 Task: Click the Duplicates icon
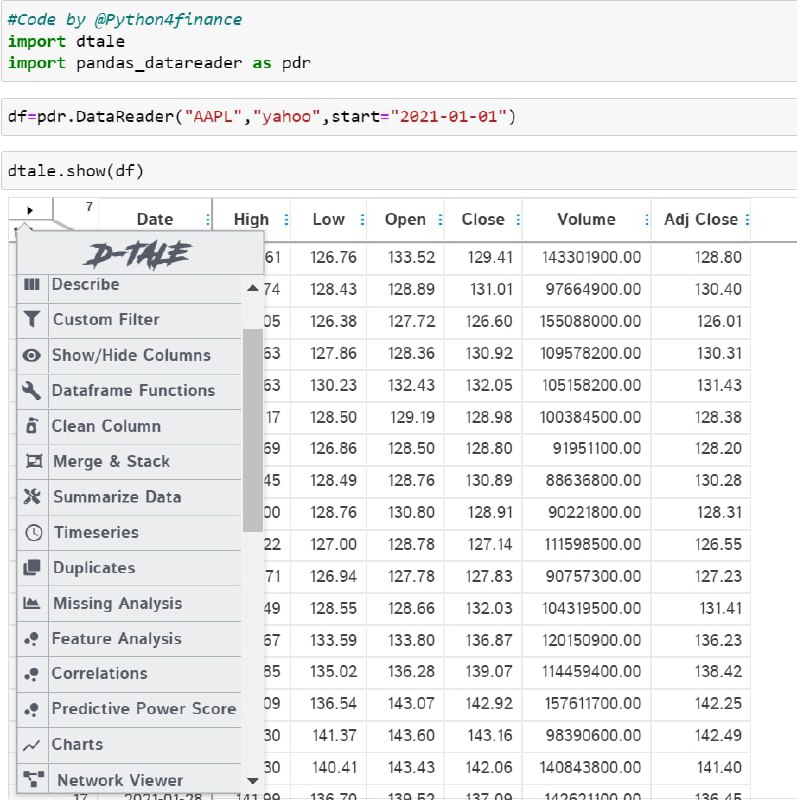pyautogui.click(x=32, y=567)
